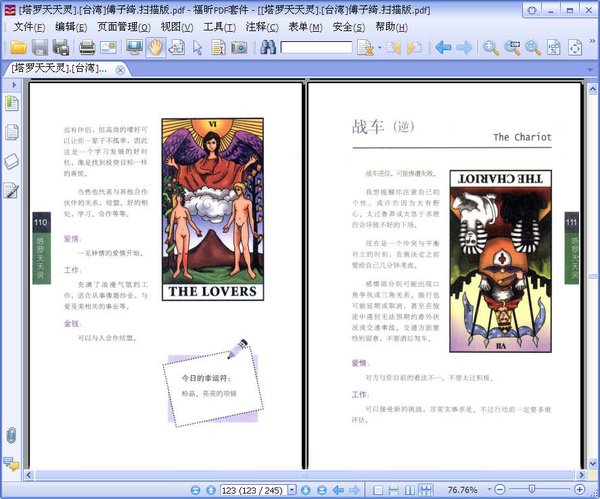Viewport: 600px width, 499px height.
Task: Open the 帮助(H) menu
Action: pos(391,27)
